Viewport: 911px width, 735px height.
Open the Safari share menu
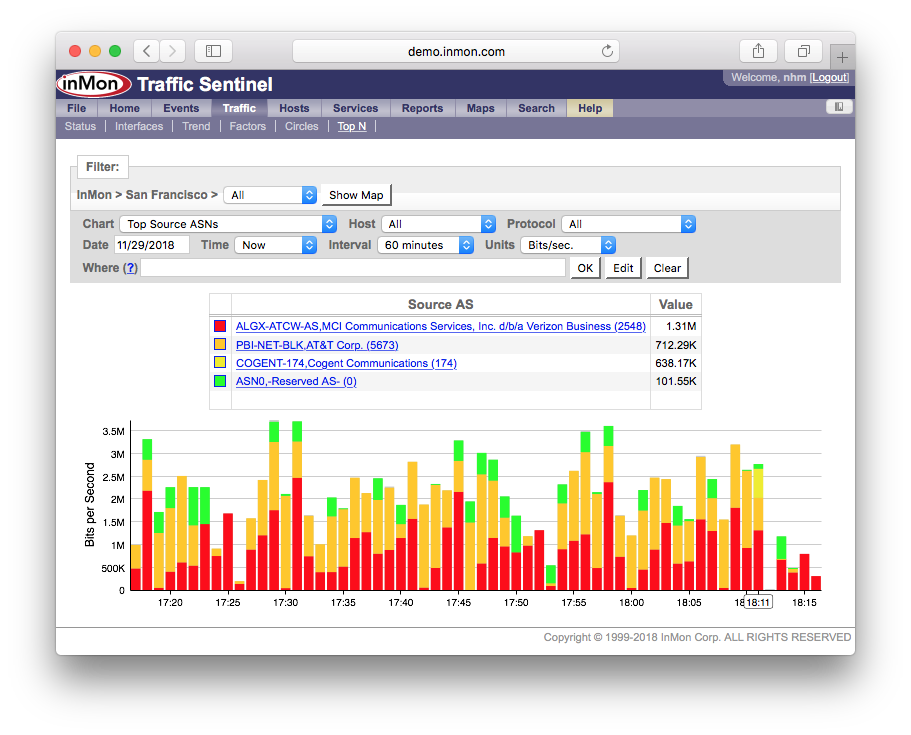click(758, 51)
